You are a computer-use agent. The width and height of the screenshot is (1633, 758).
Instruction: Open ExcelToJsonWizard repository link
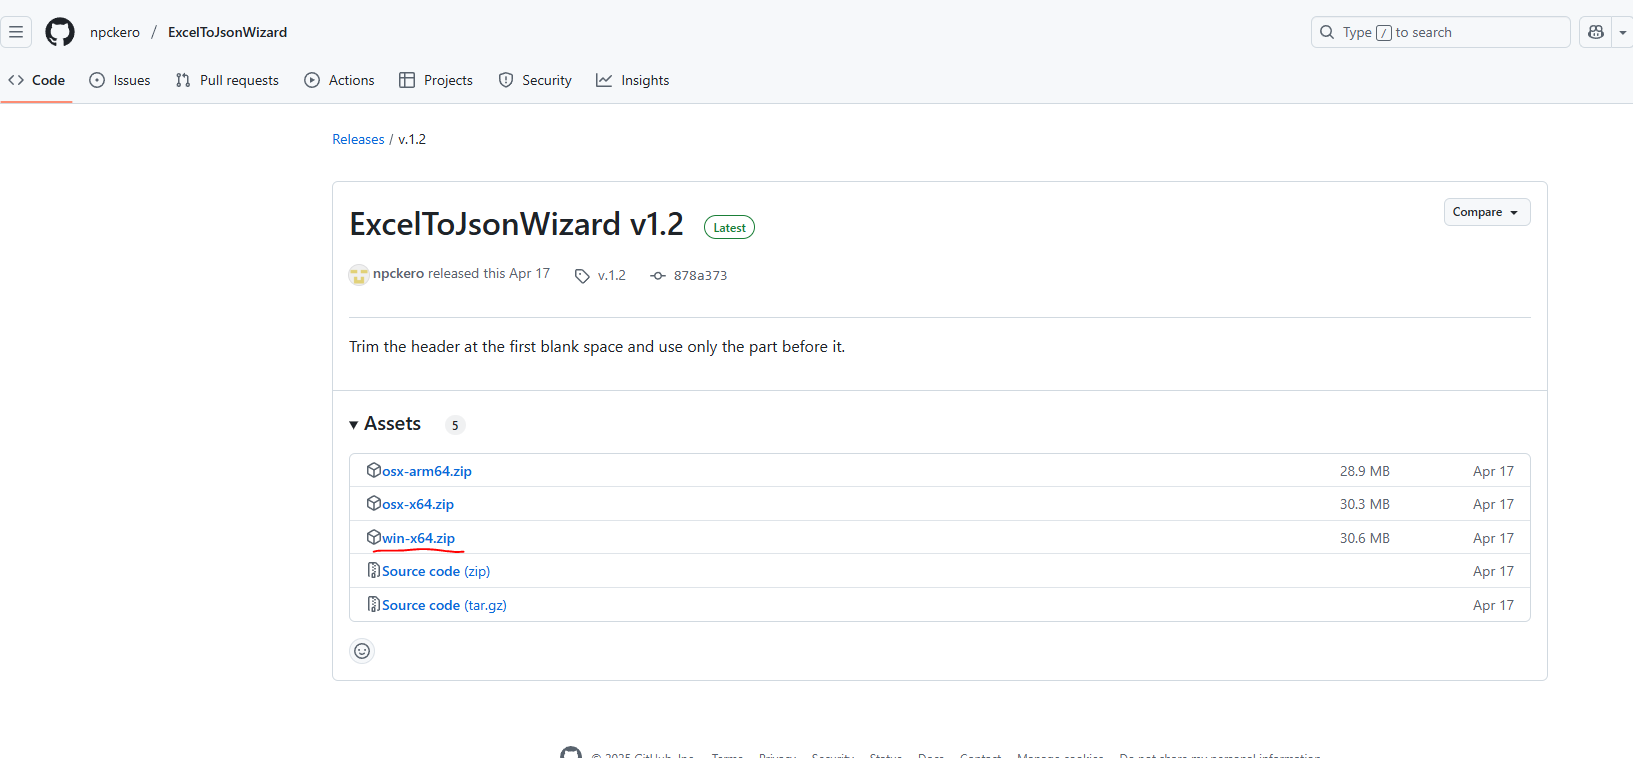[x=227, y=32]
